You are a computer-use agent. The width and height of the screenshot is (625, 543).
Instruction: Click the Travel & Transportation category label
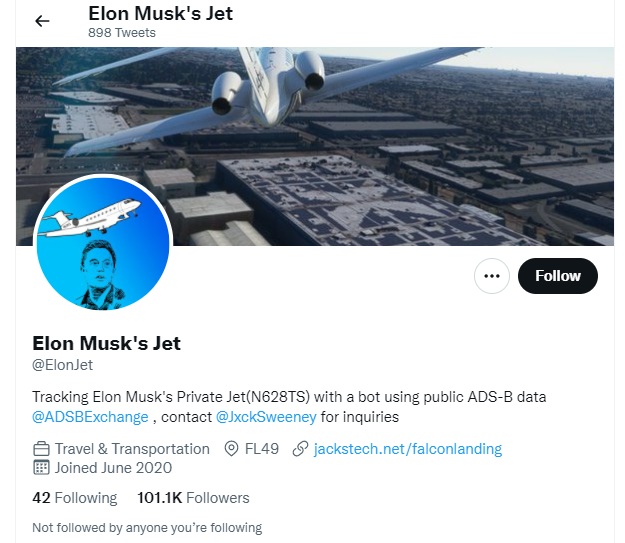coord(132,449)
